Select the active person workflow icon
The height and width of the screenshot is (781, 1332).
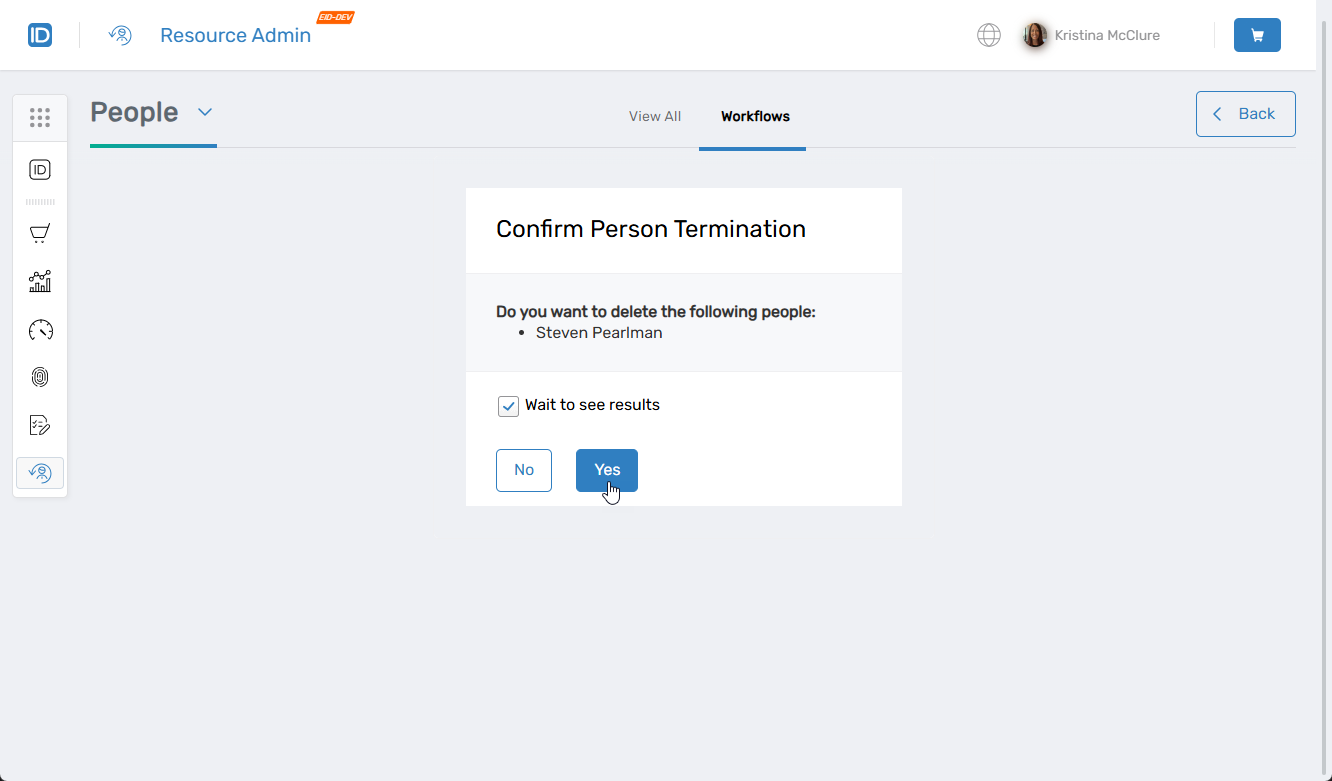tap(40, 472)
